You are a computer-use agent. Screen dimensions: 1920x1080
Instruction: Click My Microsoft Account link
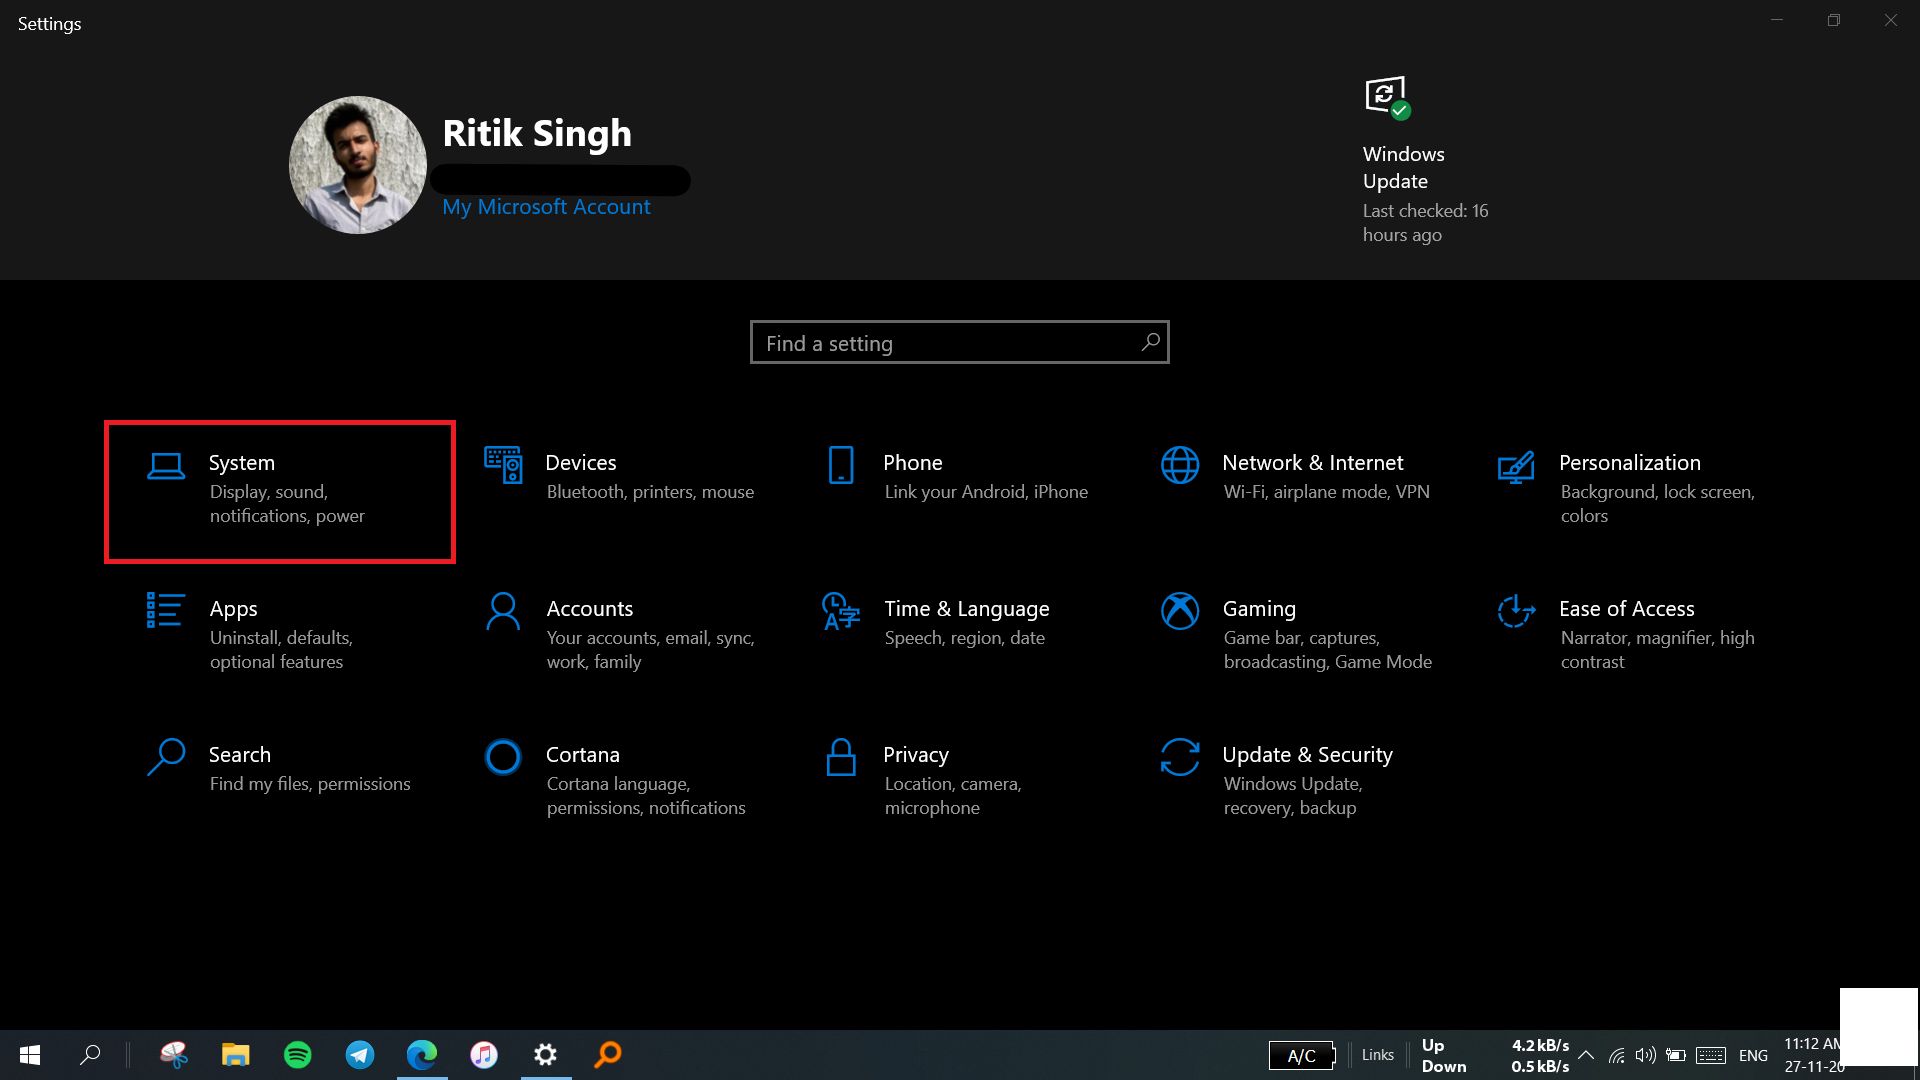(546, 206)
